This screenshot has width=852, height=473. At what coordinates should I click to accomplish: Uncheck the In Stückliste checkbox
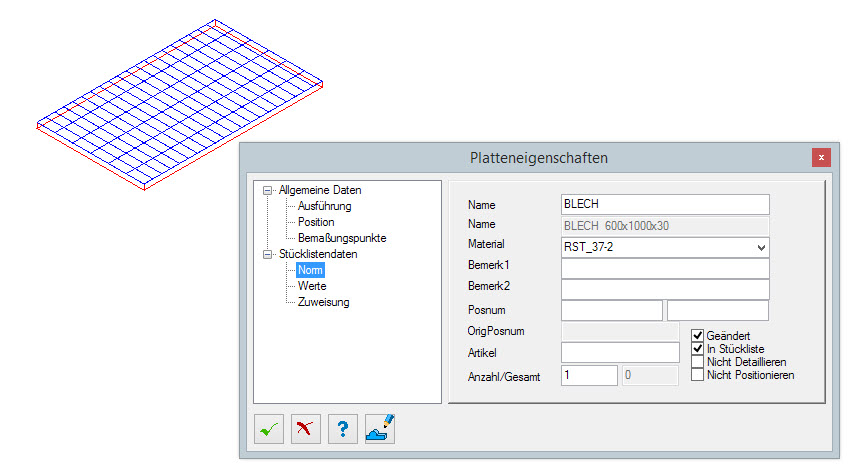[698, 348]
